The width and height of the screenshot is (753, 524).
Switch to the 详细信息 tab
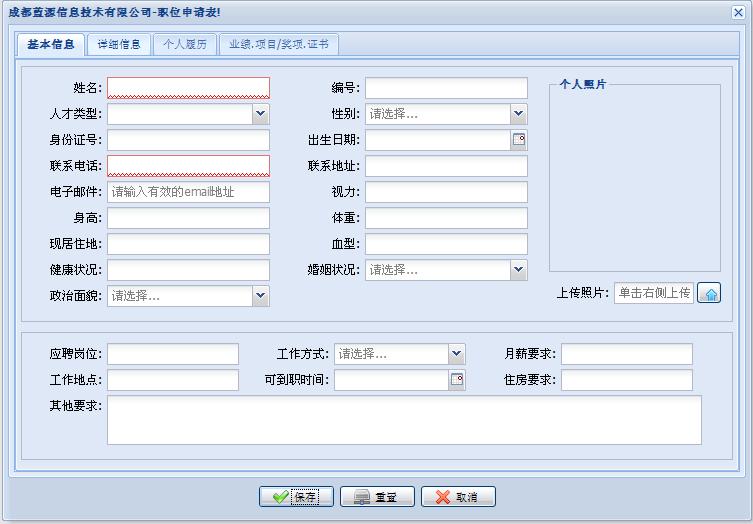119,45
